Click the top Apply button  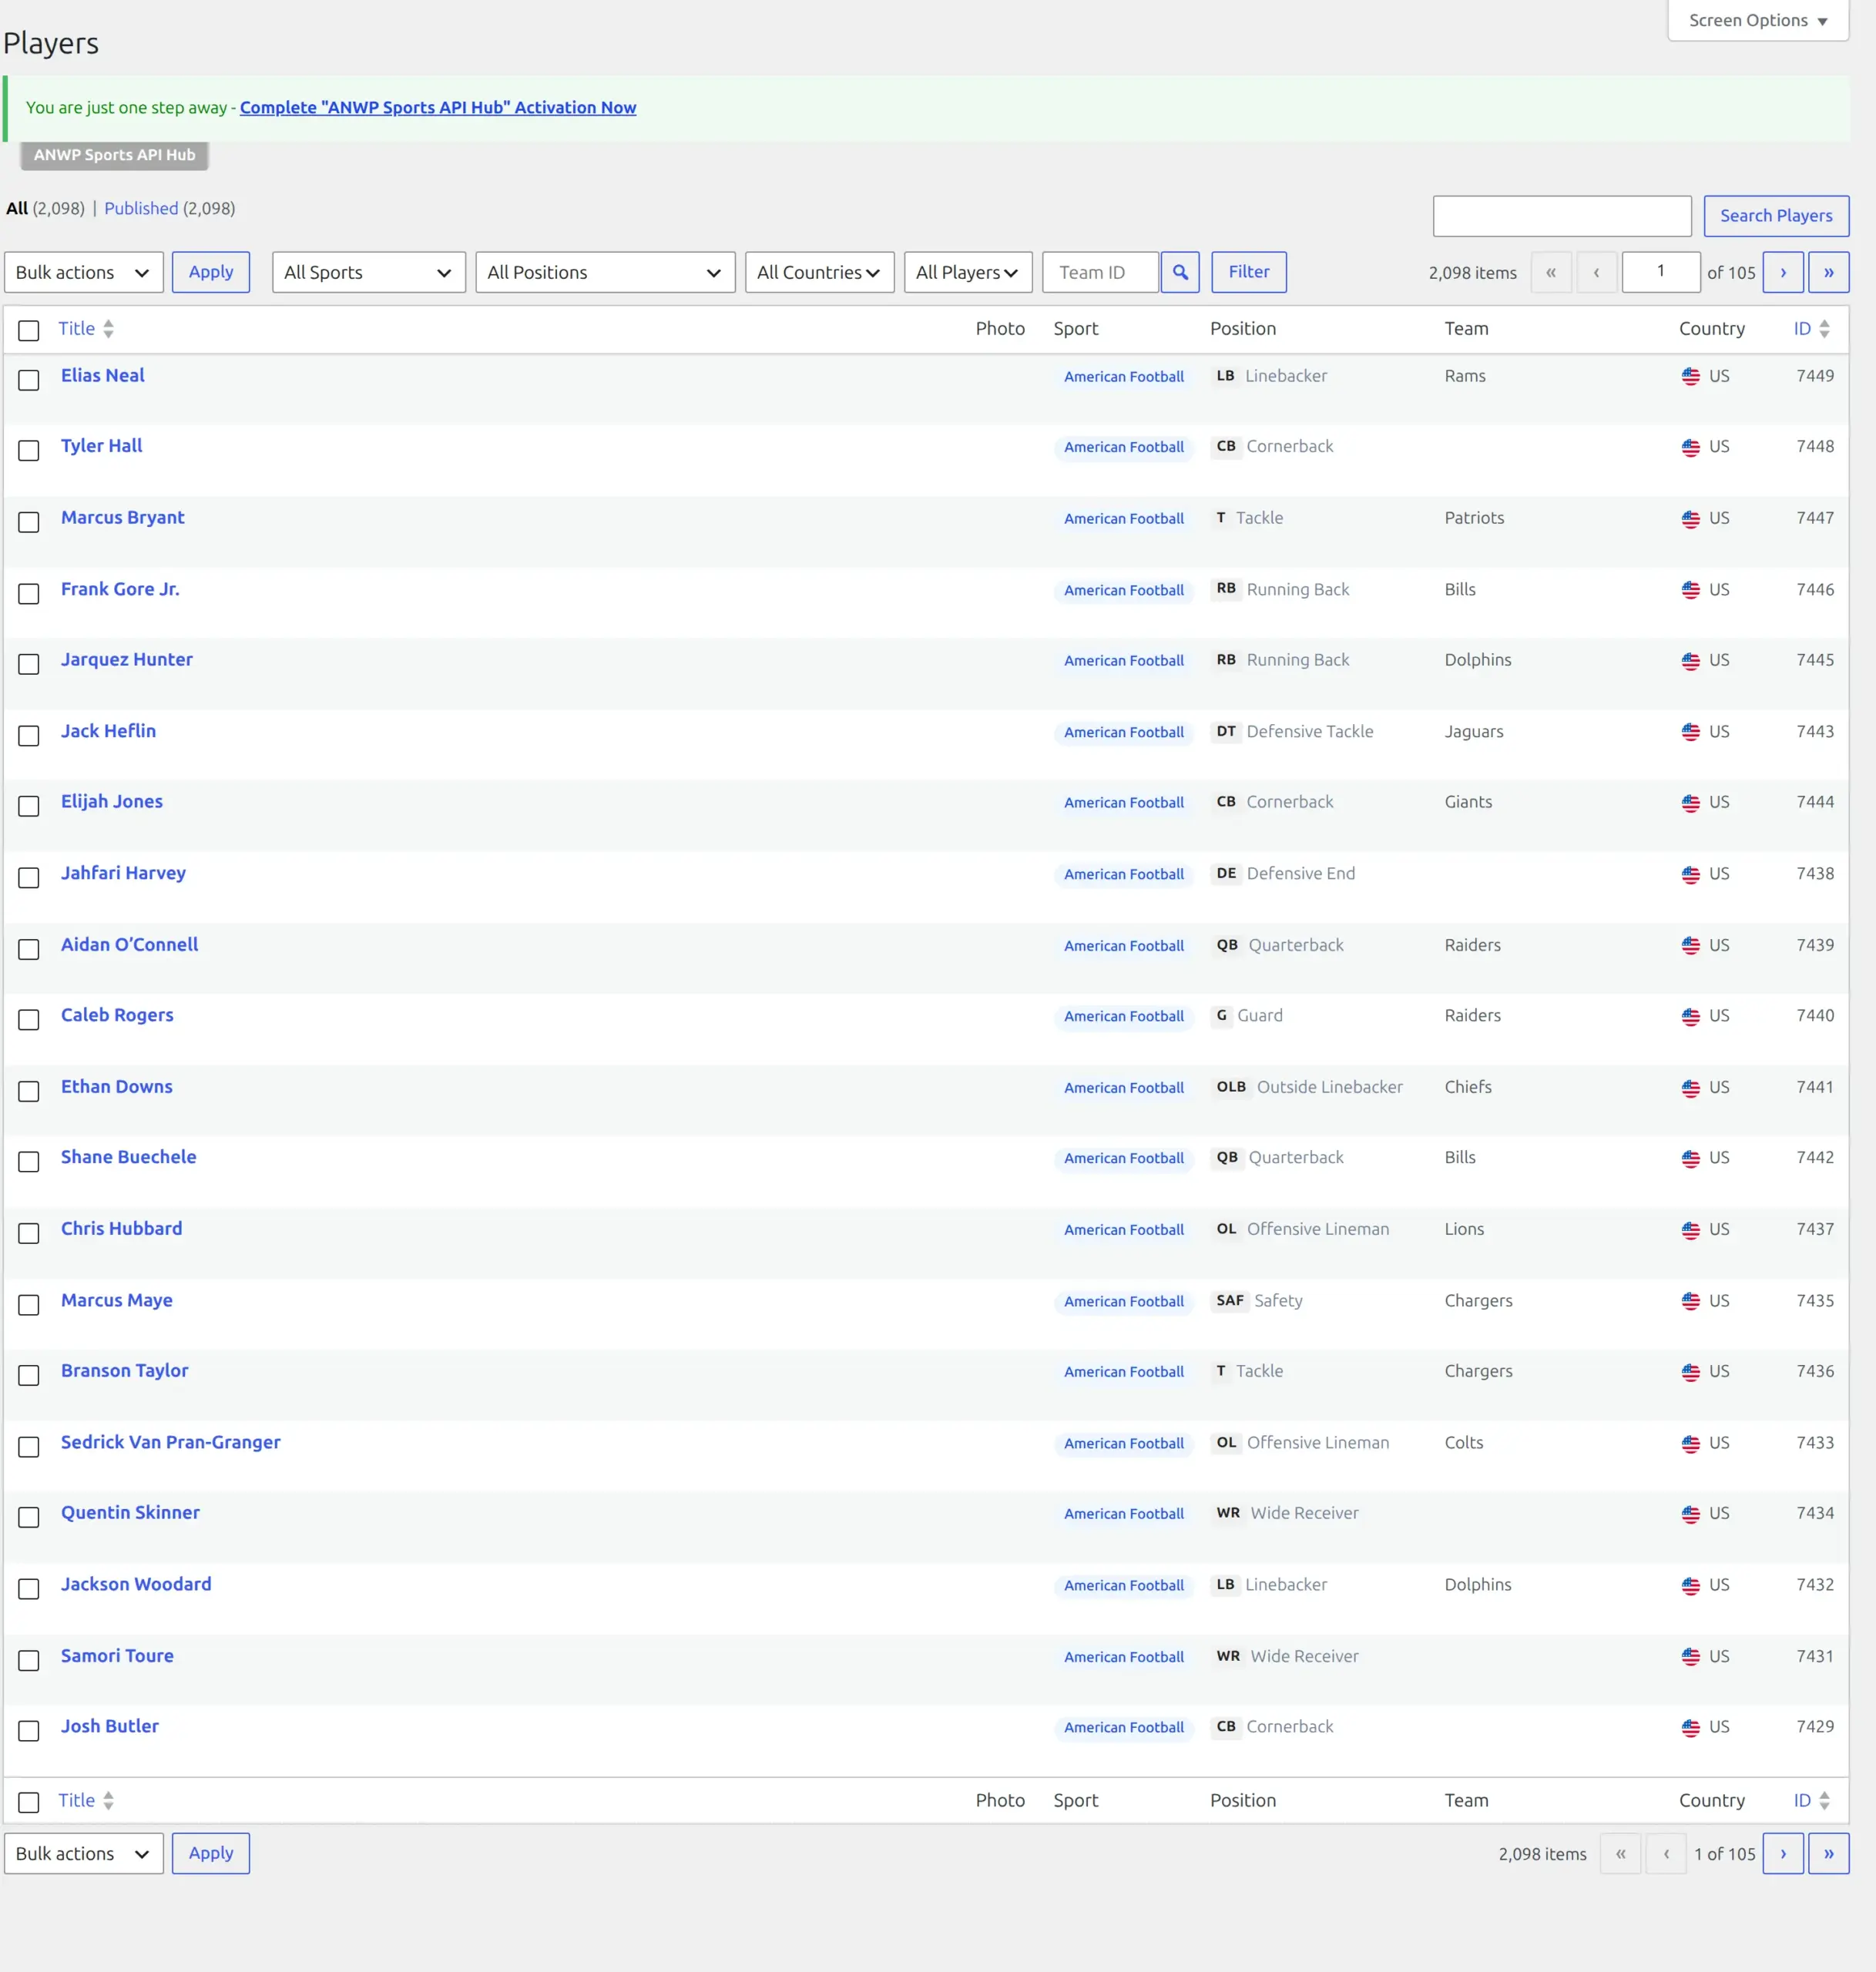[x=211, y=272]
